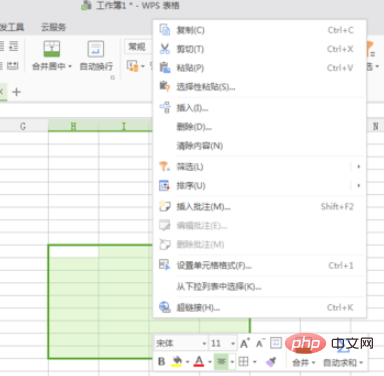The width and height of the screenshot is (384, 376).
Task: Click the active white cell in selection
Action: (73, 251)
